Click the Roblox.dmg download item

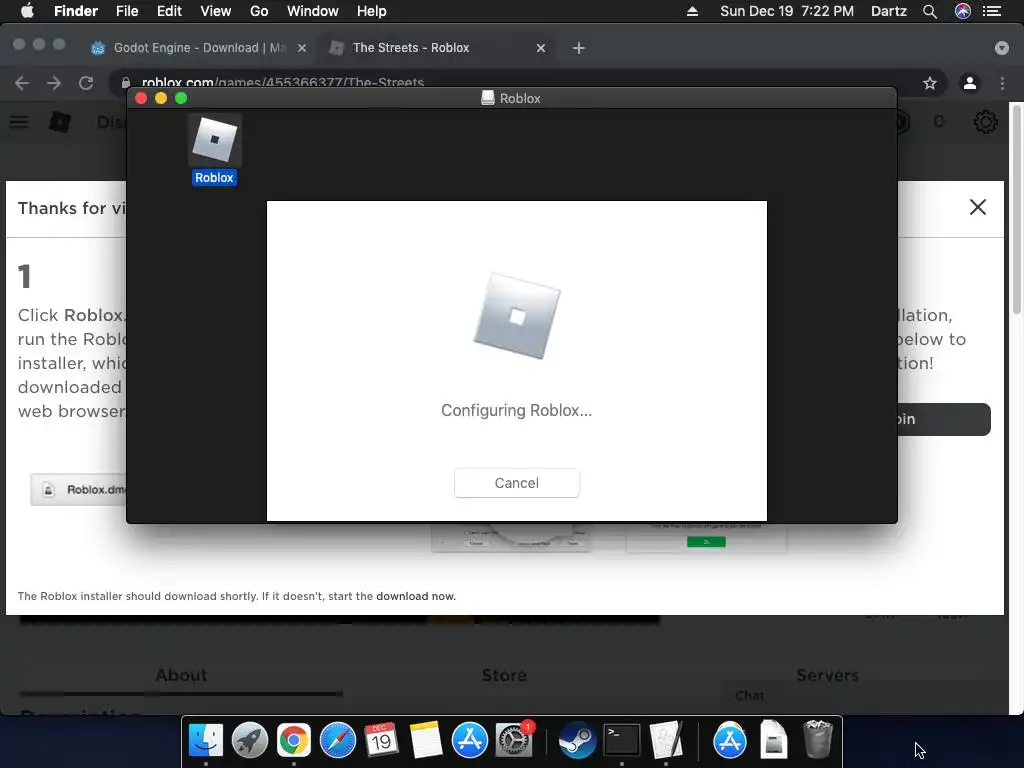(79, 490)
